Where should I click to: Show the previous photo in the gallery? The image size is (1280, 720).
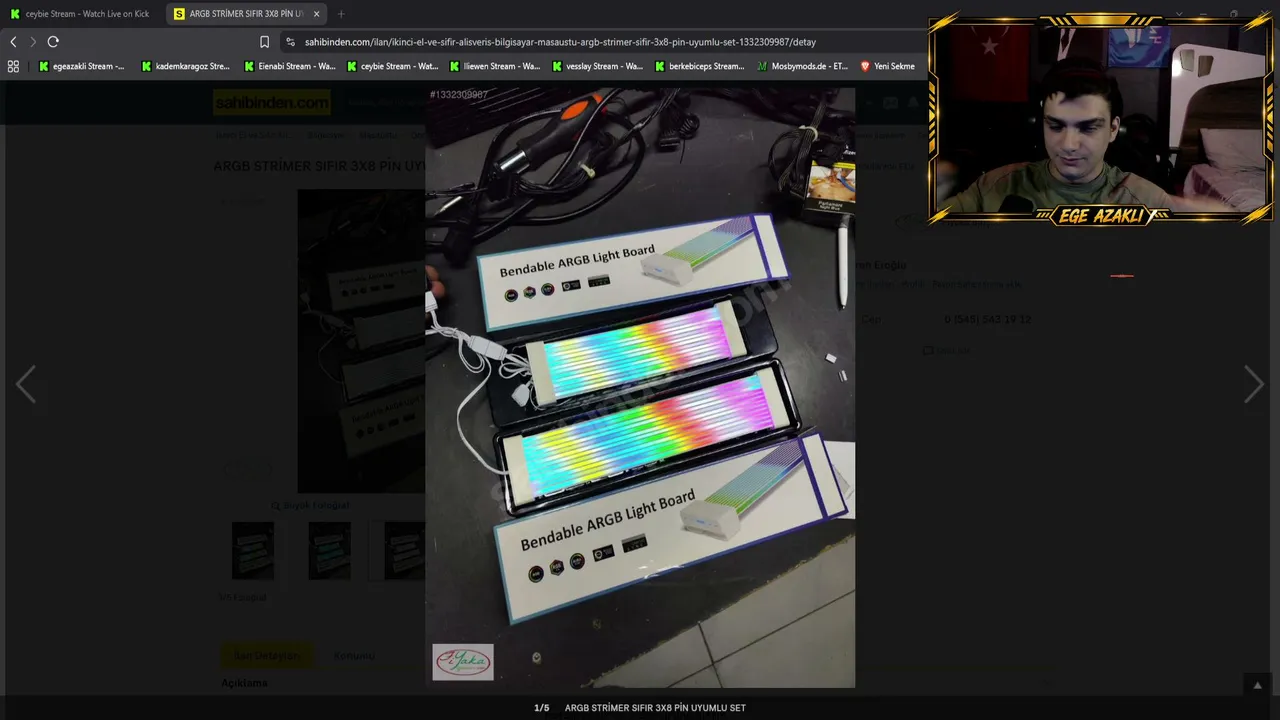(26, 384)
